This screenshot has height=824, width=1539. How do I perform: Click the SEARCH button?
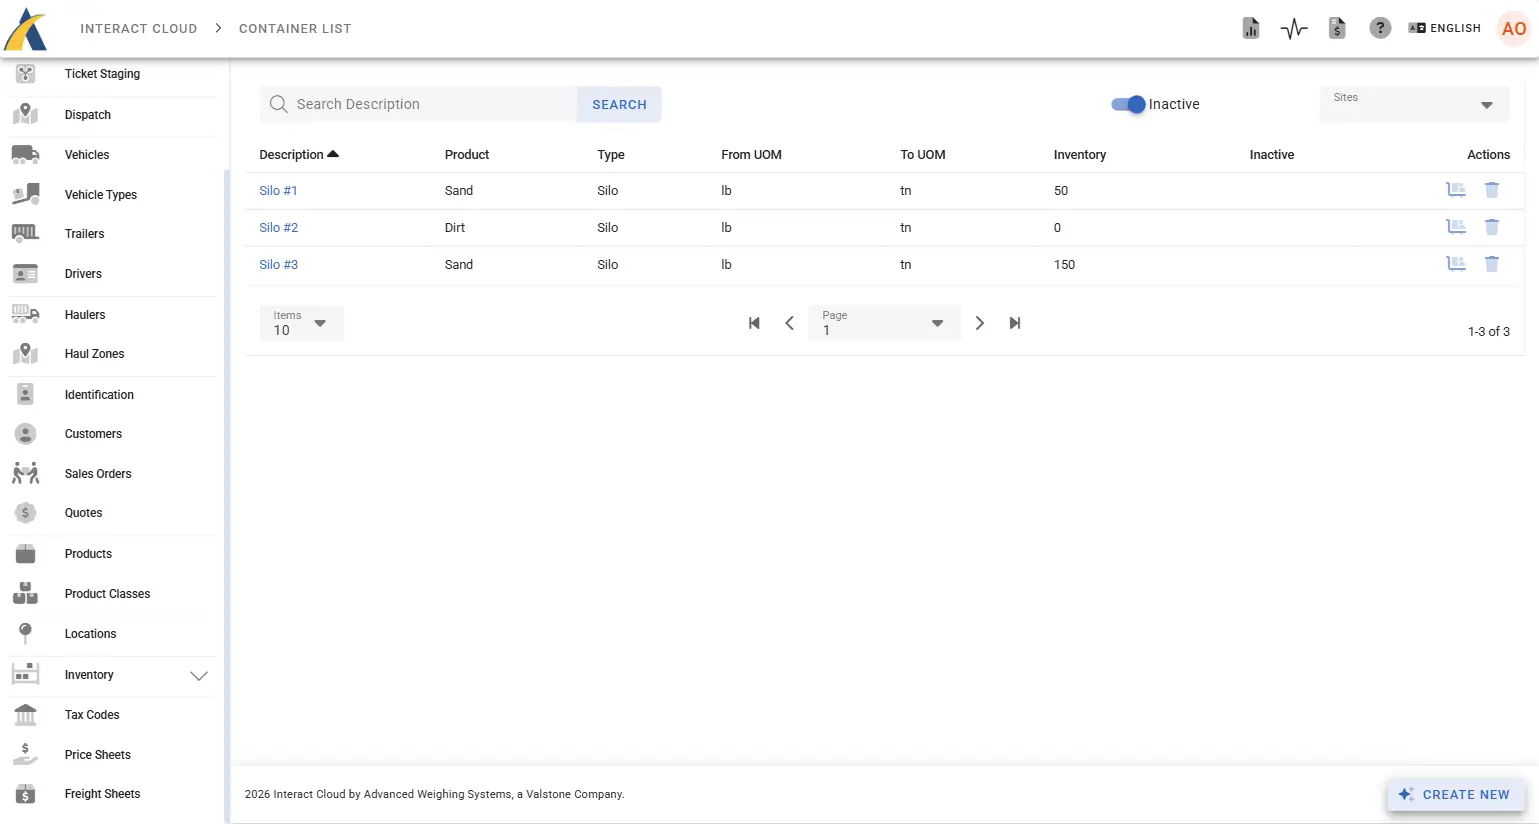(619, 104)
